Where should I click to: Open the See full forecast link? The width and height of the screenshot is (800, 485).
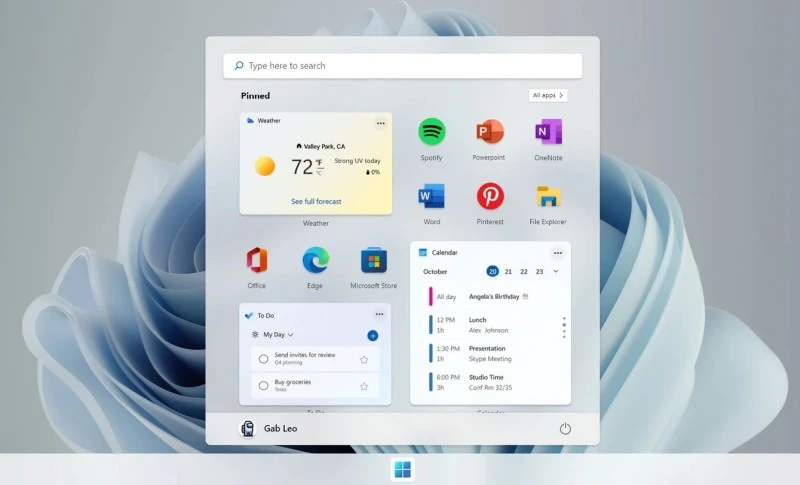pyautogui.click(x=315, y=201)
